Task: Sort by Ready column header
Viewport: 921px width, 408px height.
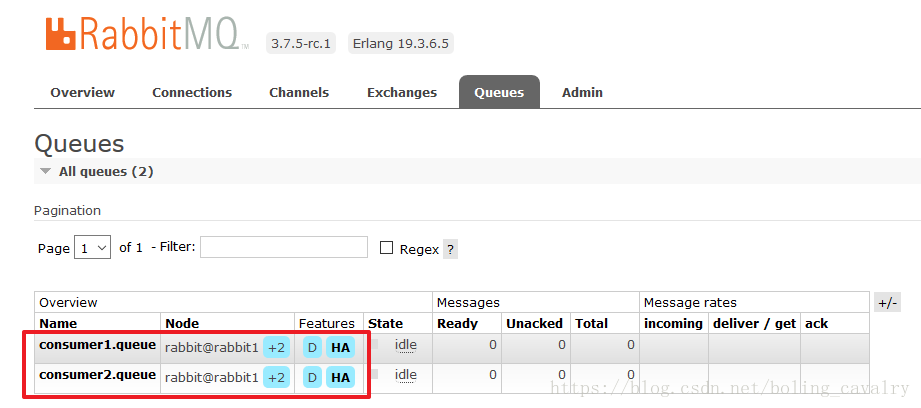Action: (x=458, y=323)
